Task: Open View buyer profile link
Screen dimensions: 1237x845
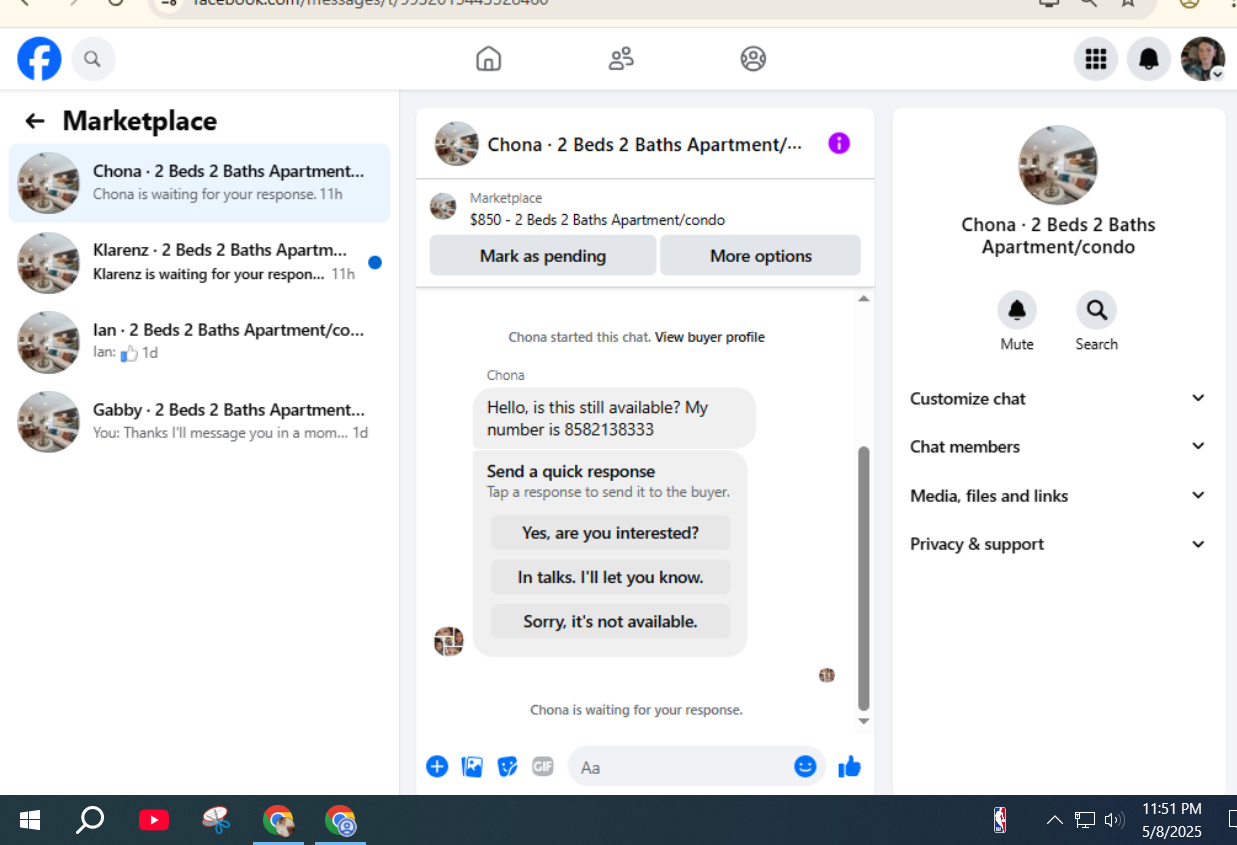Action: (x=709, y=337)
